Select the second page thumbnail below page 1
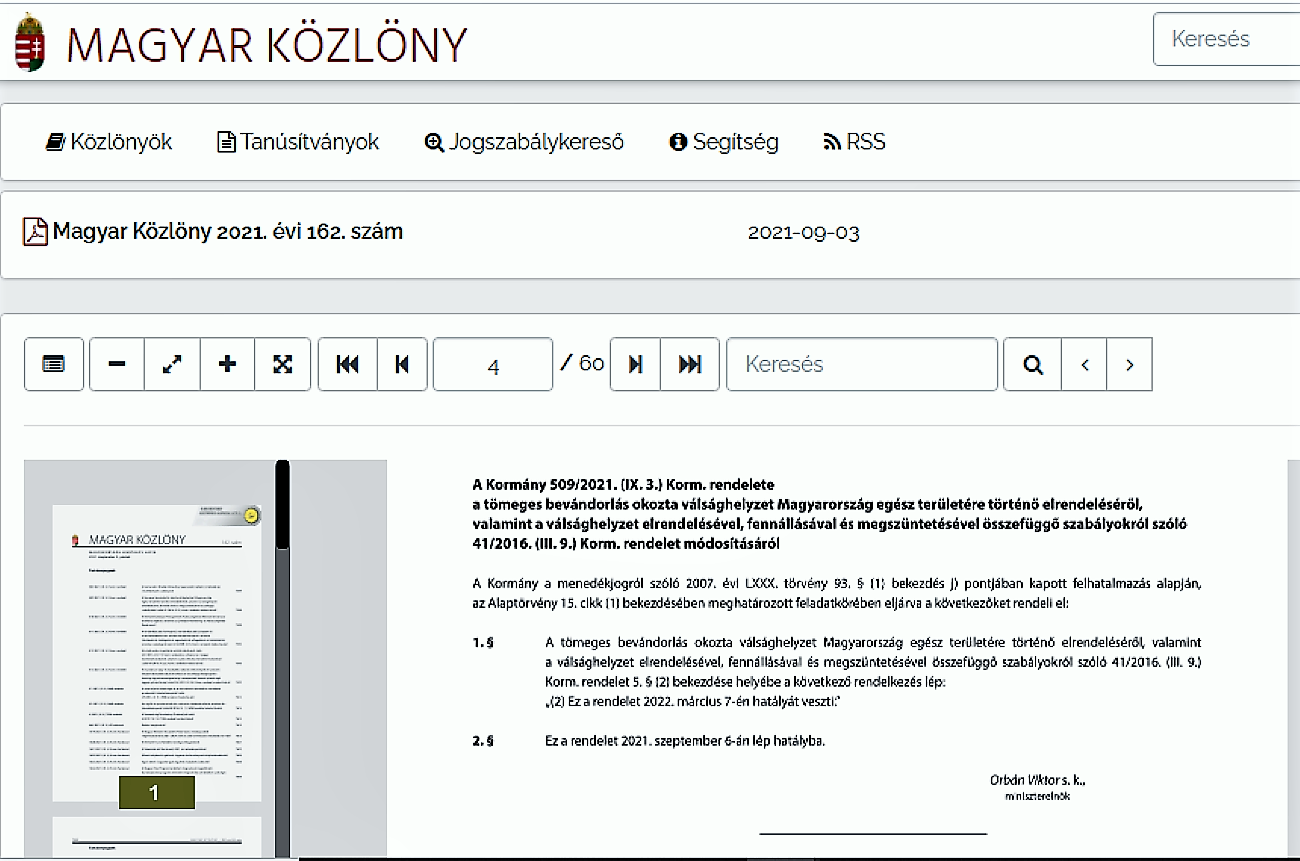This screenshot has width=1300, height=861. click(156, 838)
